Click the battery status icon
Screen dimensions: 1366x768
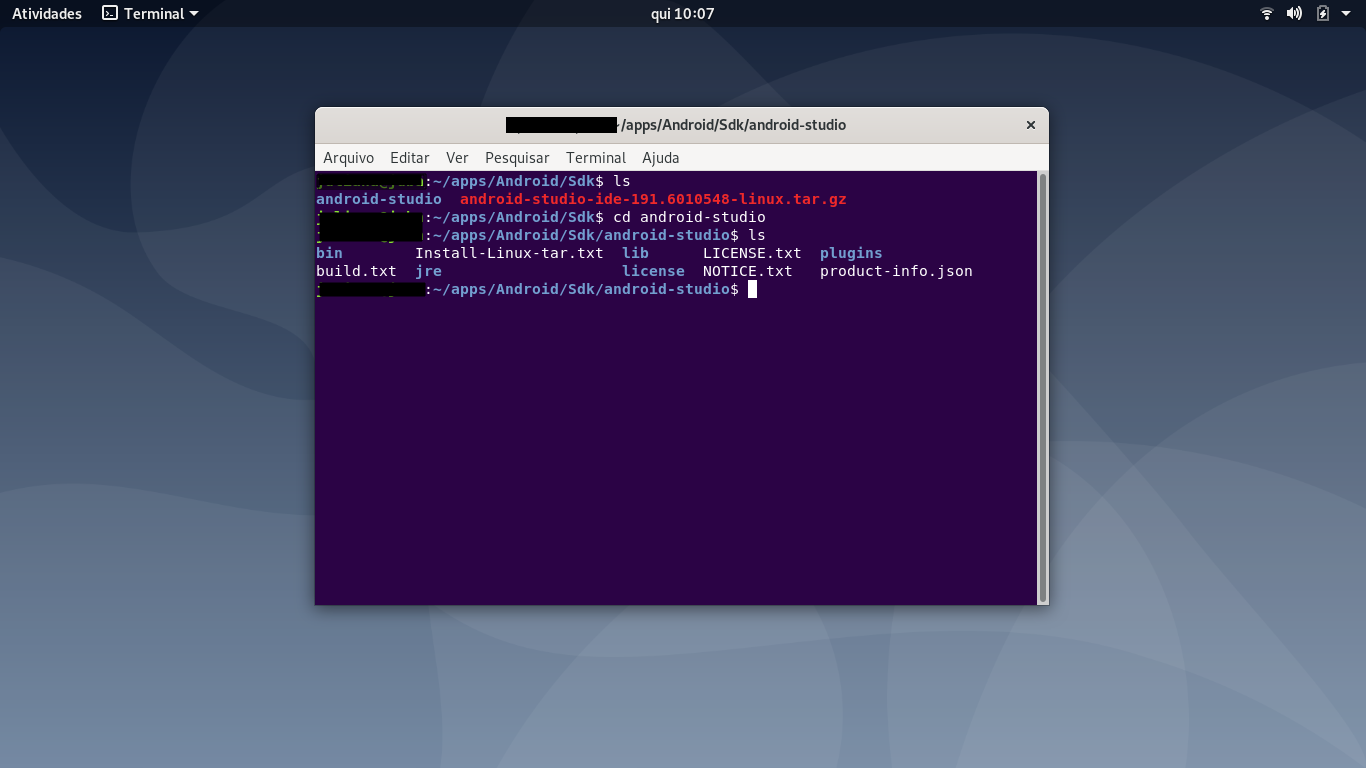(x=1323, y=13)
